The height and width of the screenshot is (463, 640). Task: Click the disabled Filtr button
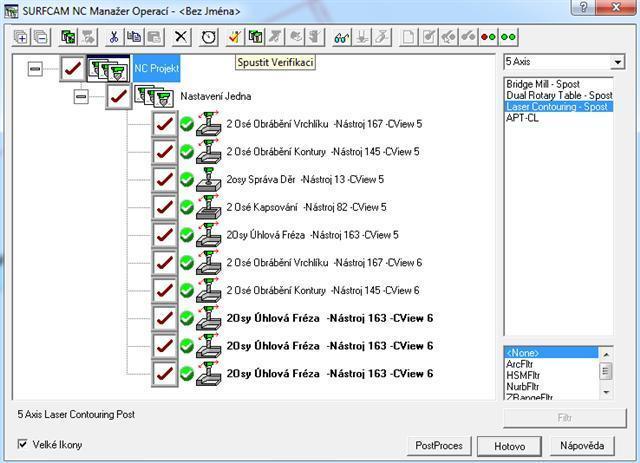pos(565,418)
